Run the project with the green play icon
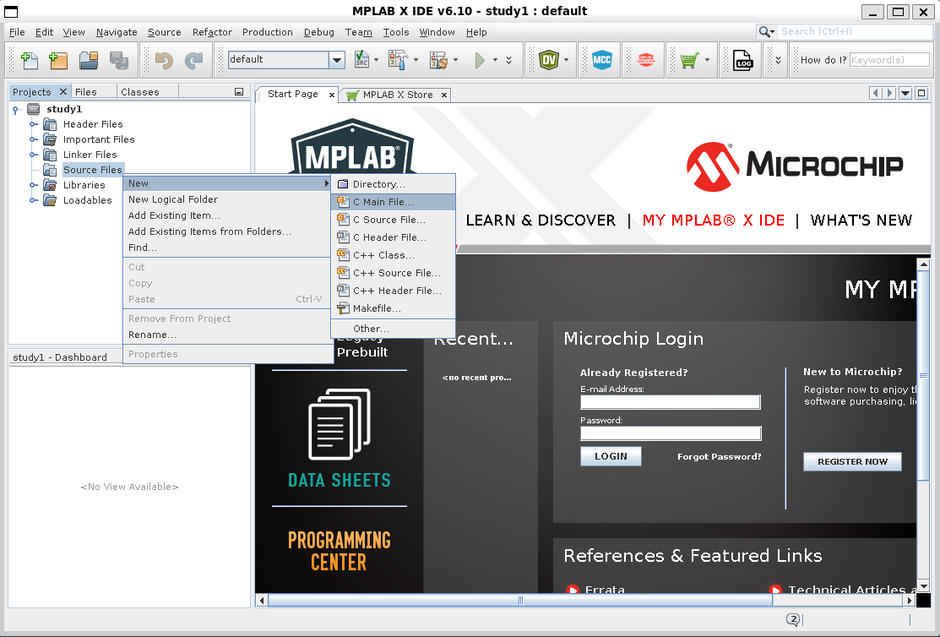The width and height of the screenshot is (940, 637). [480, 59]
